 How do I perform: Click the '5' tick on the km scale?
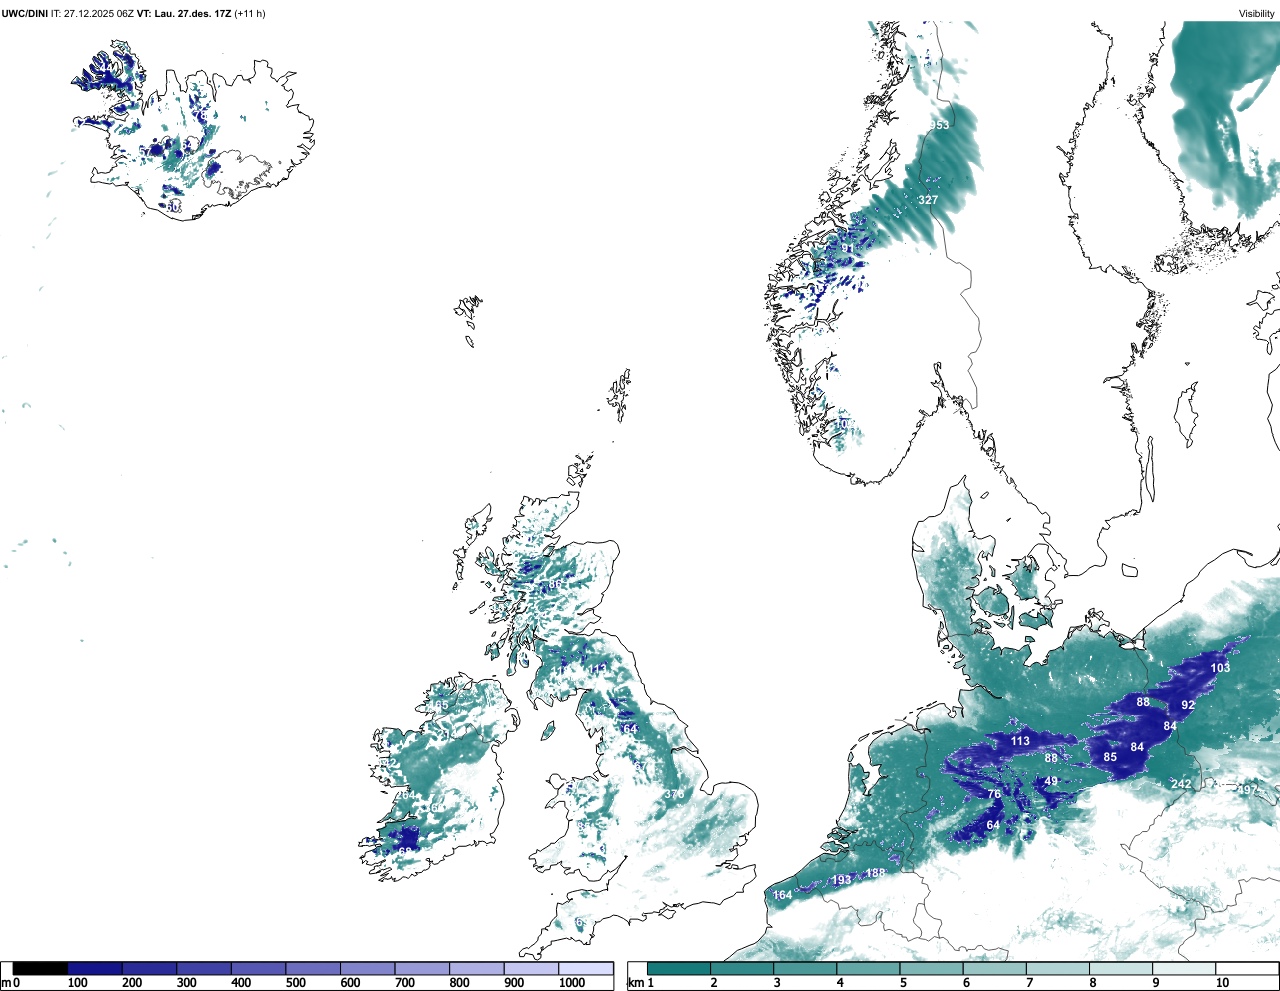coord(903,983)
